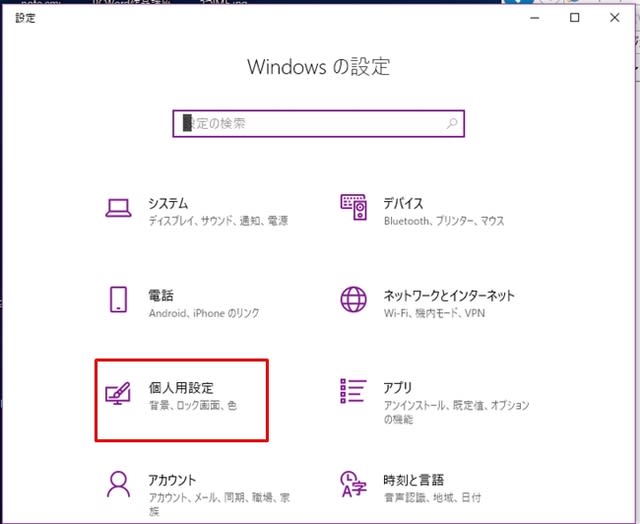Click the Wi-Fi、機内モード、VPN description
This screenshot has width=640, height=524.
pyautogui.click(x=434, y=313)
